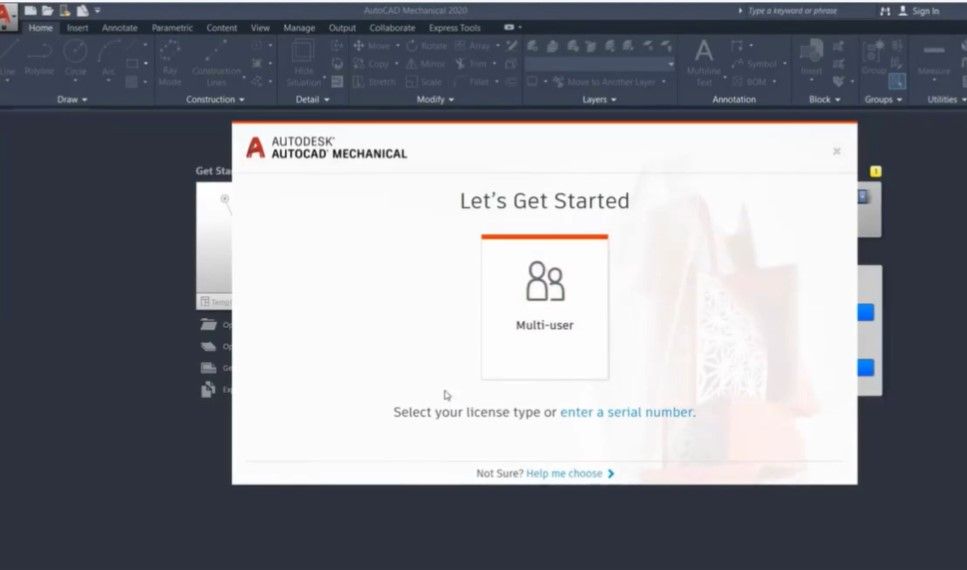Switch to the Insert ribbon tab

(78, 28)
